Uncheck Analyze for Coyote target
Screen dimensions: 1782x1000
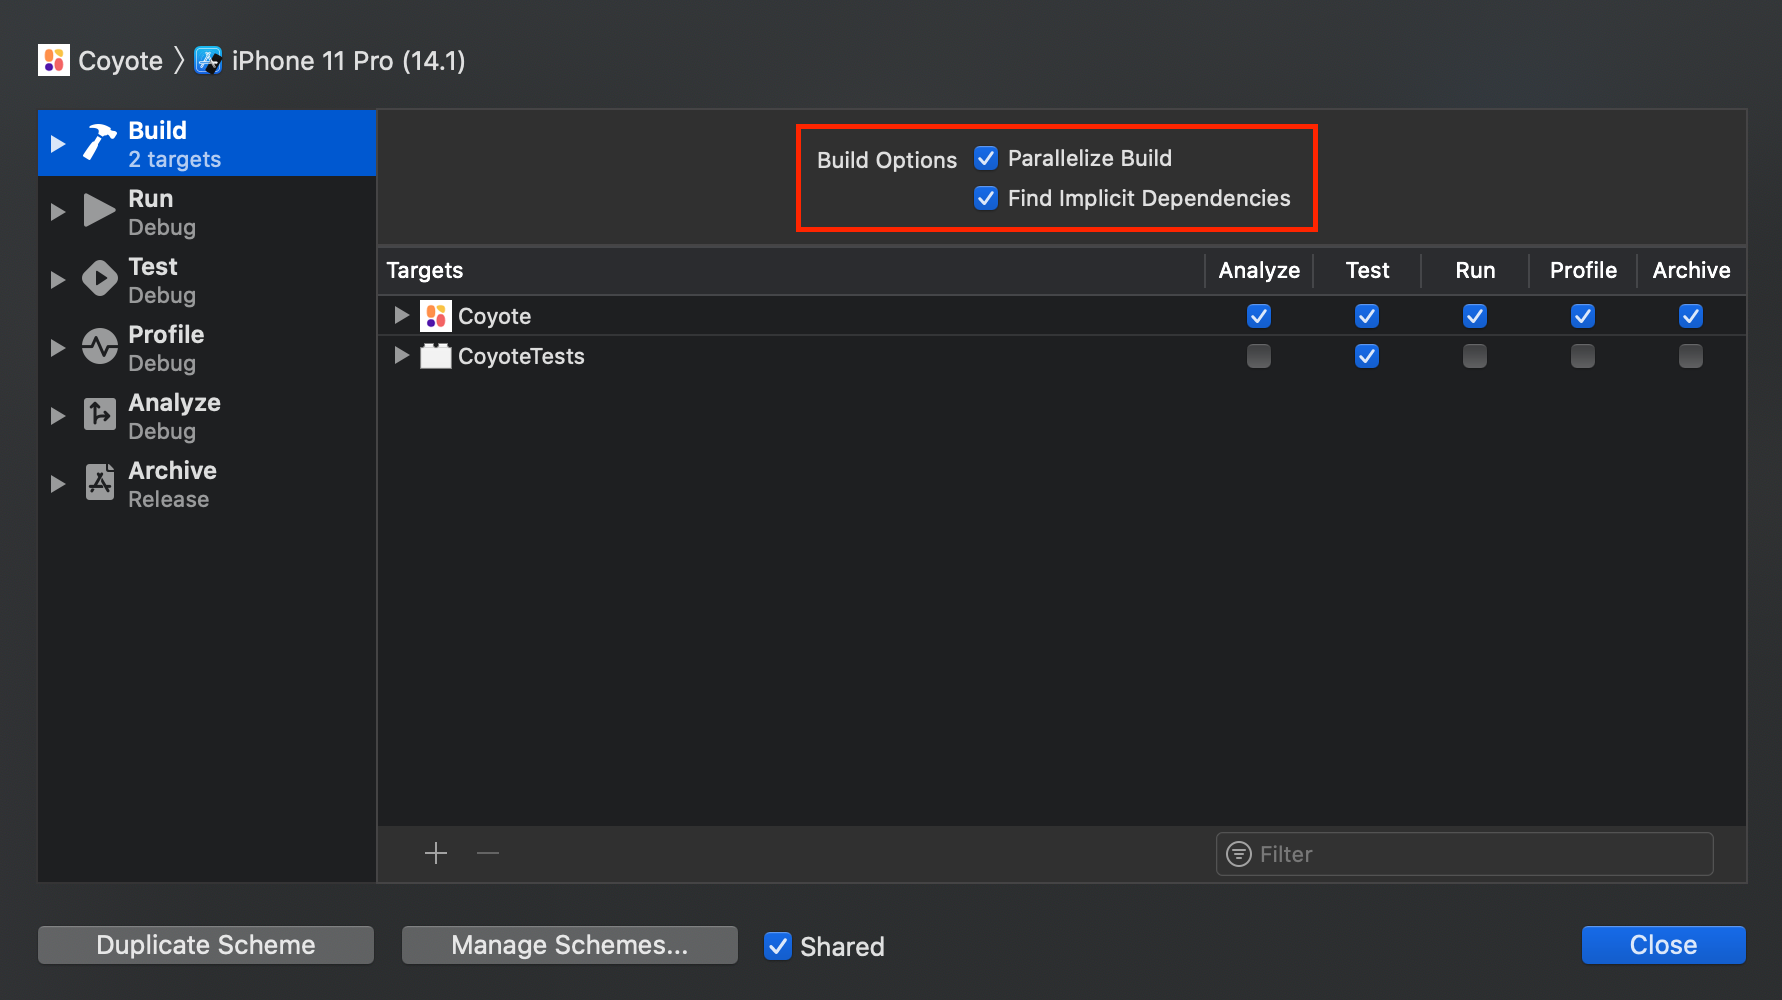1259,316
